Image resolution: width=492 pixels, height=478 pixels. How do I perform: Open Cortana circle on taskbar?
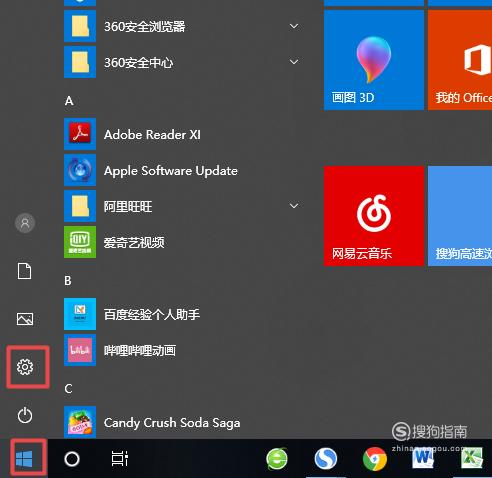72,459
